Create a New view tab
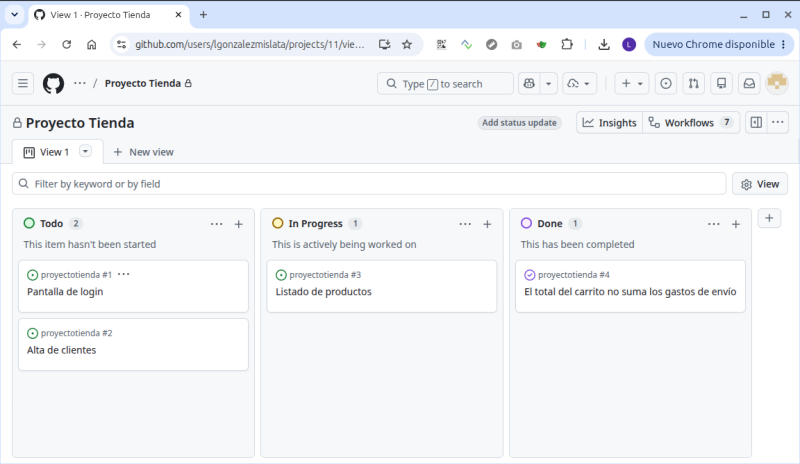The image size is (800, 464). (x=143, y=152)
